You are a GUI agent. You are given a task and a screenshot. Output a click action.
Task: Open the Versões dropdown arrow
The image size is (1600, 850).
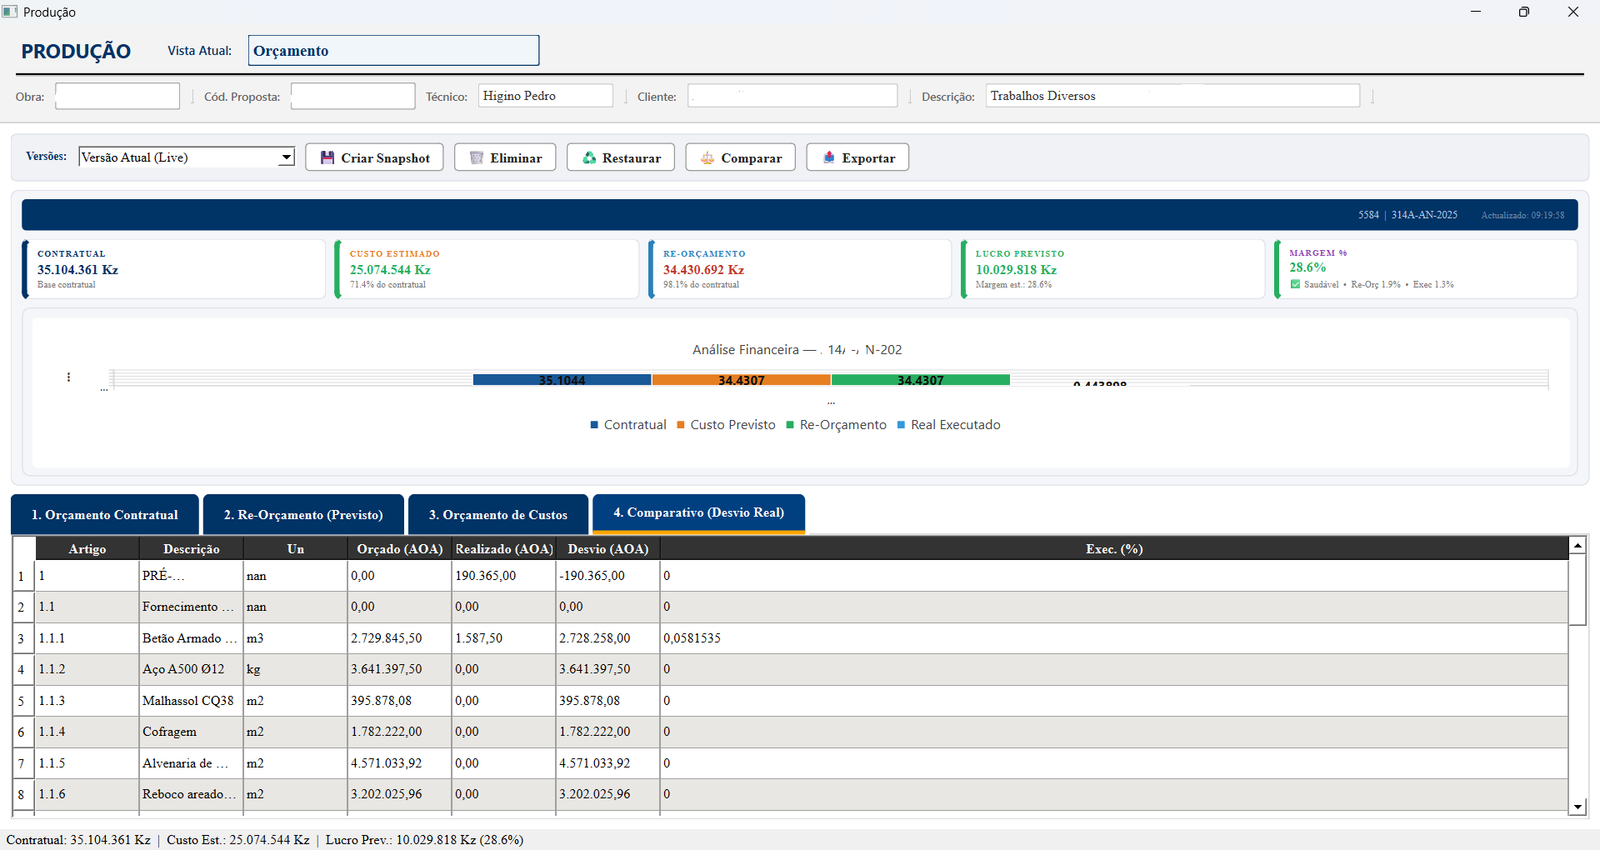(286, 157)
